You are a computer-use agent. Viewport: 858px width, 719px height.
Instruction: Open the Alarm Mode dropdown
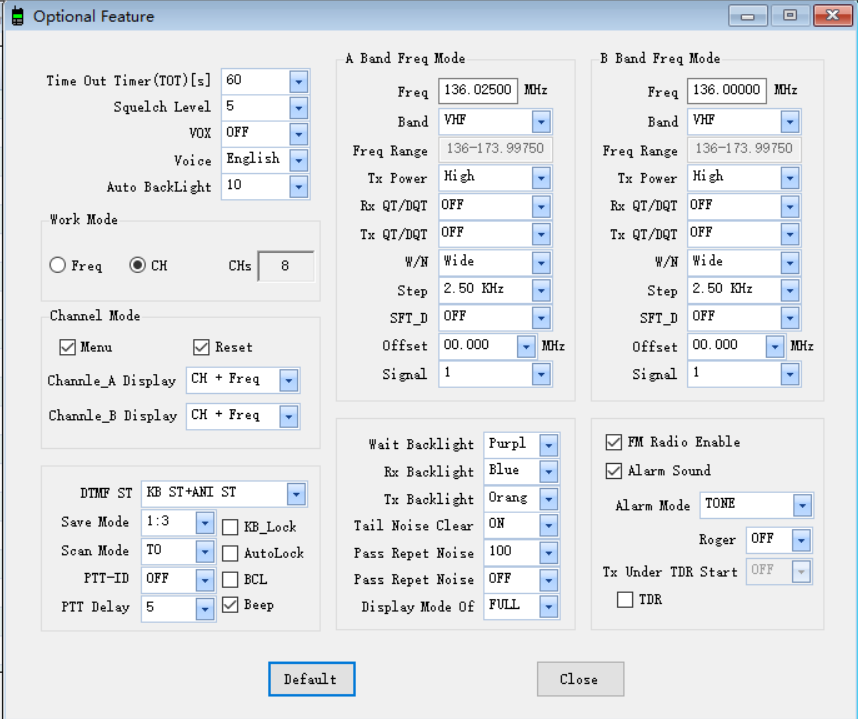(802, 505)
